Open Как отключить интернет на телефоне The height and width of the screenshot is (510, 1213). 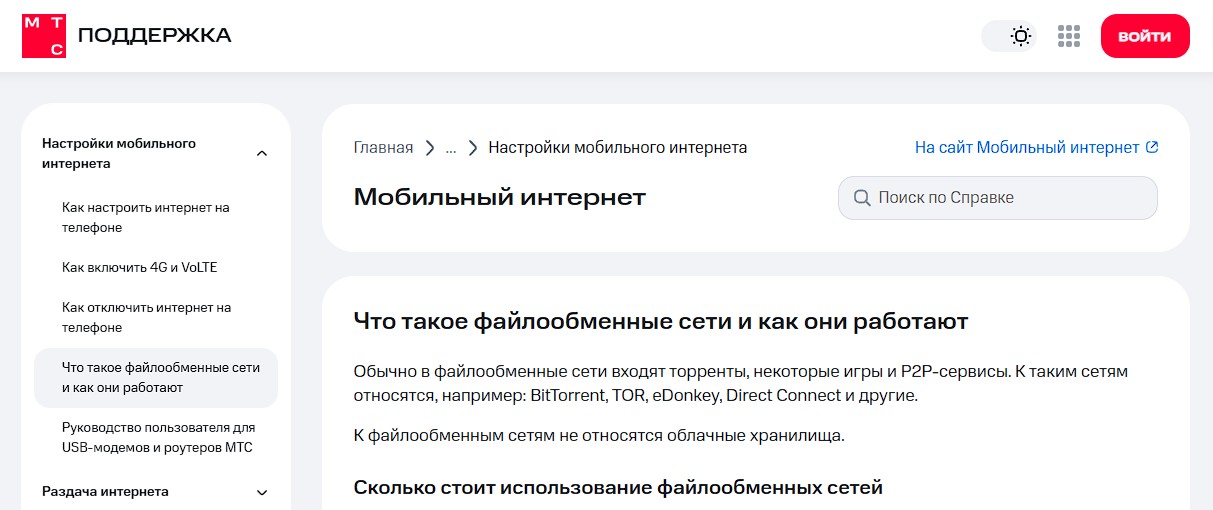click(146, 317)
